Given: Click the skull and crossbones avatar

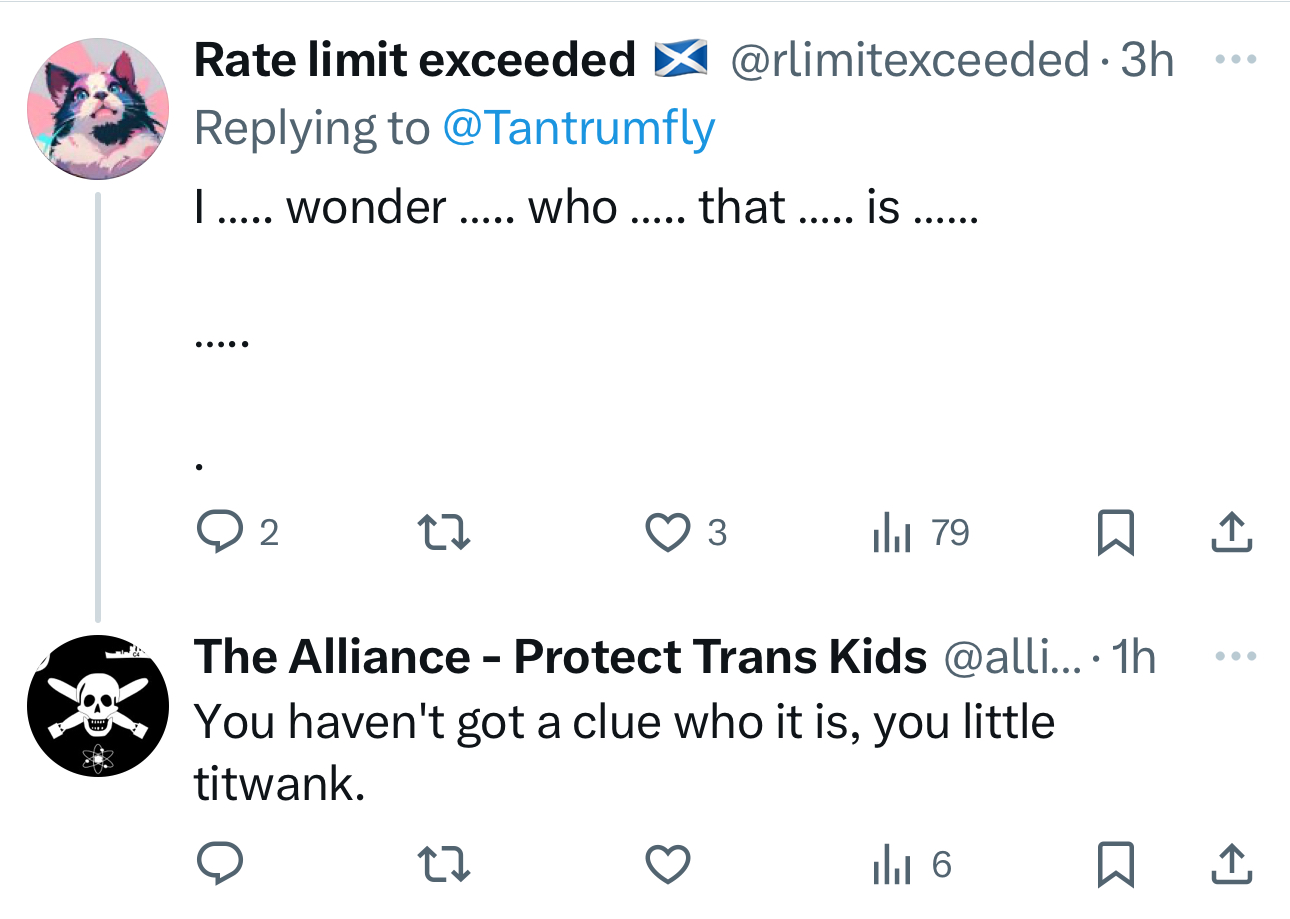Looking at the screenshot, I should pyautogui.click(x=97, y=705).
